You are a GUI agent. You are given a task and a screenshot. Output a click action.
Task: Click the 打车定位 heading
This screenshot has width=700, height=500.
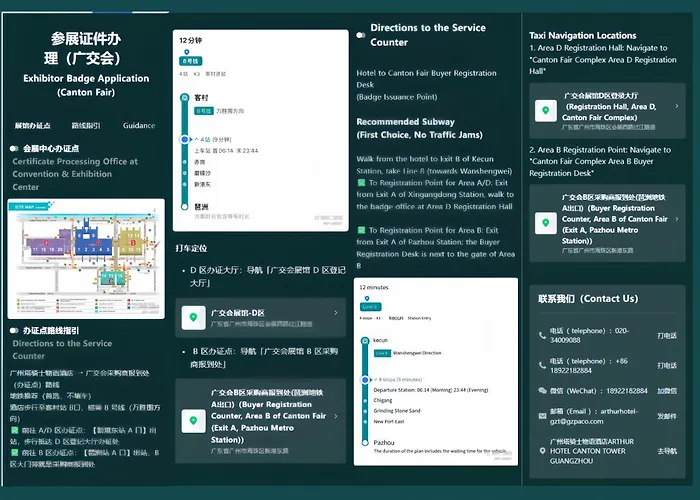point(191,249)
